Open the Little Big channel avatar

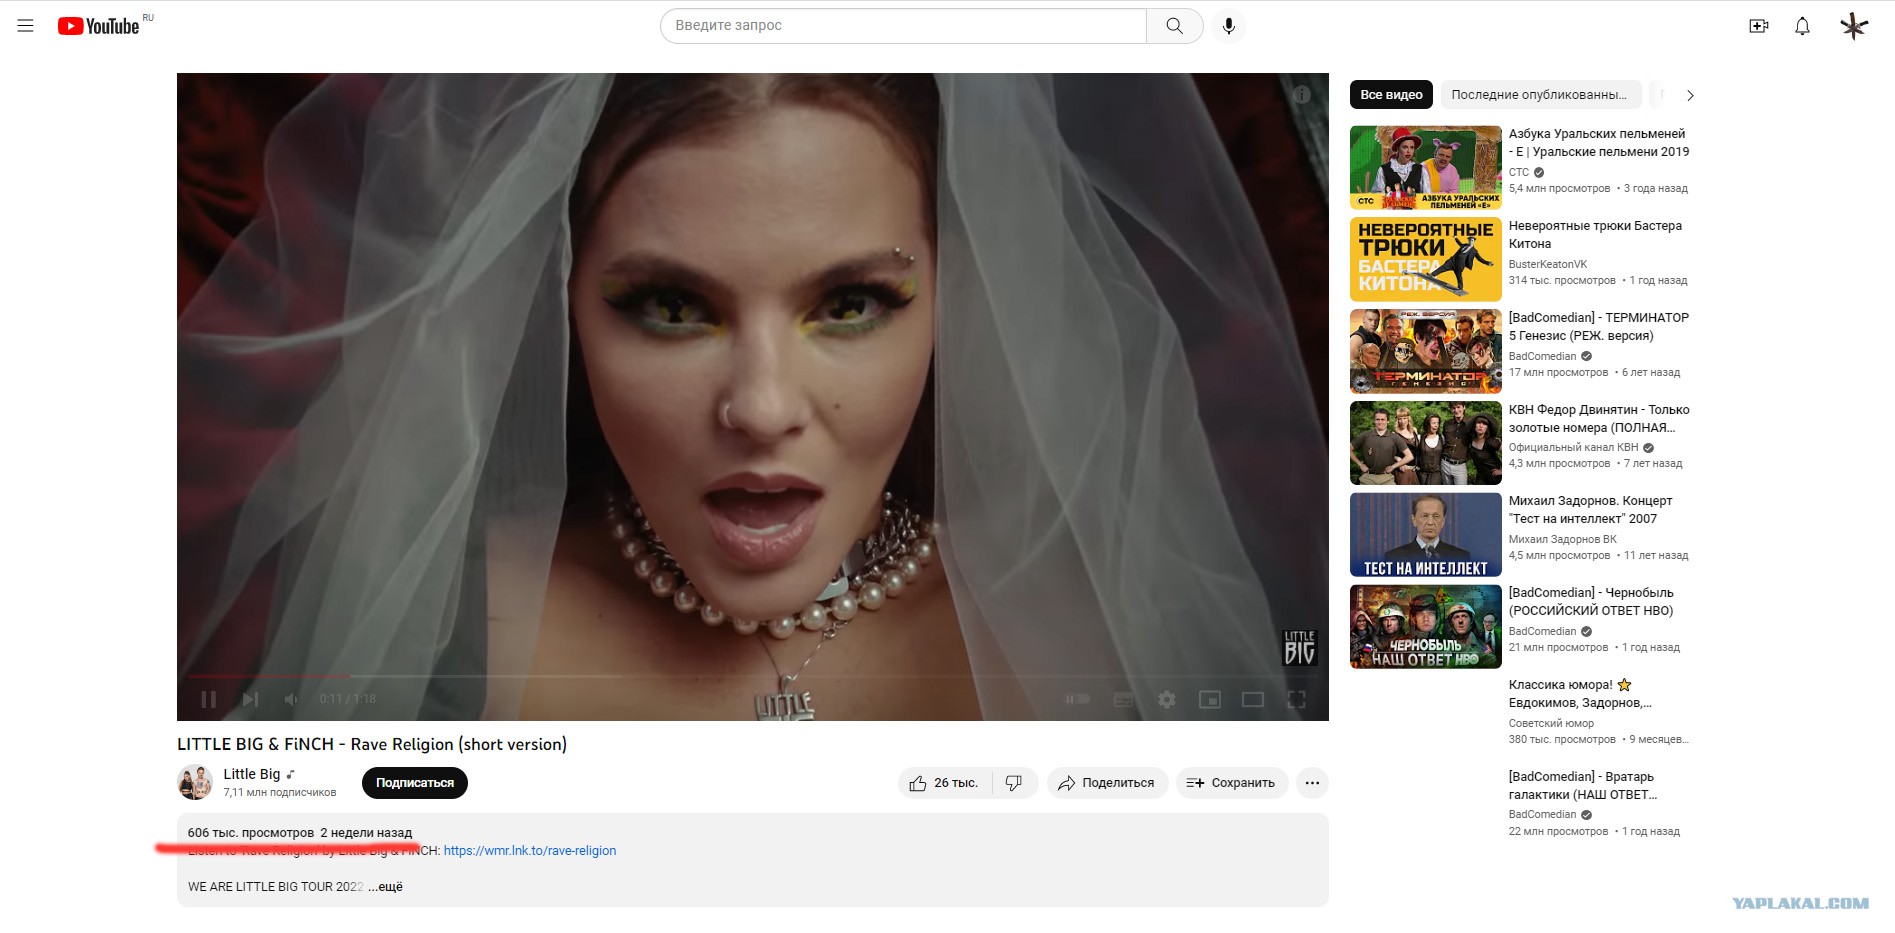(x=195, y=782)
